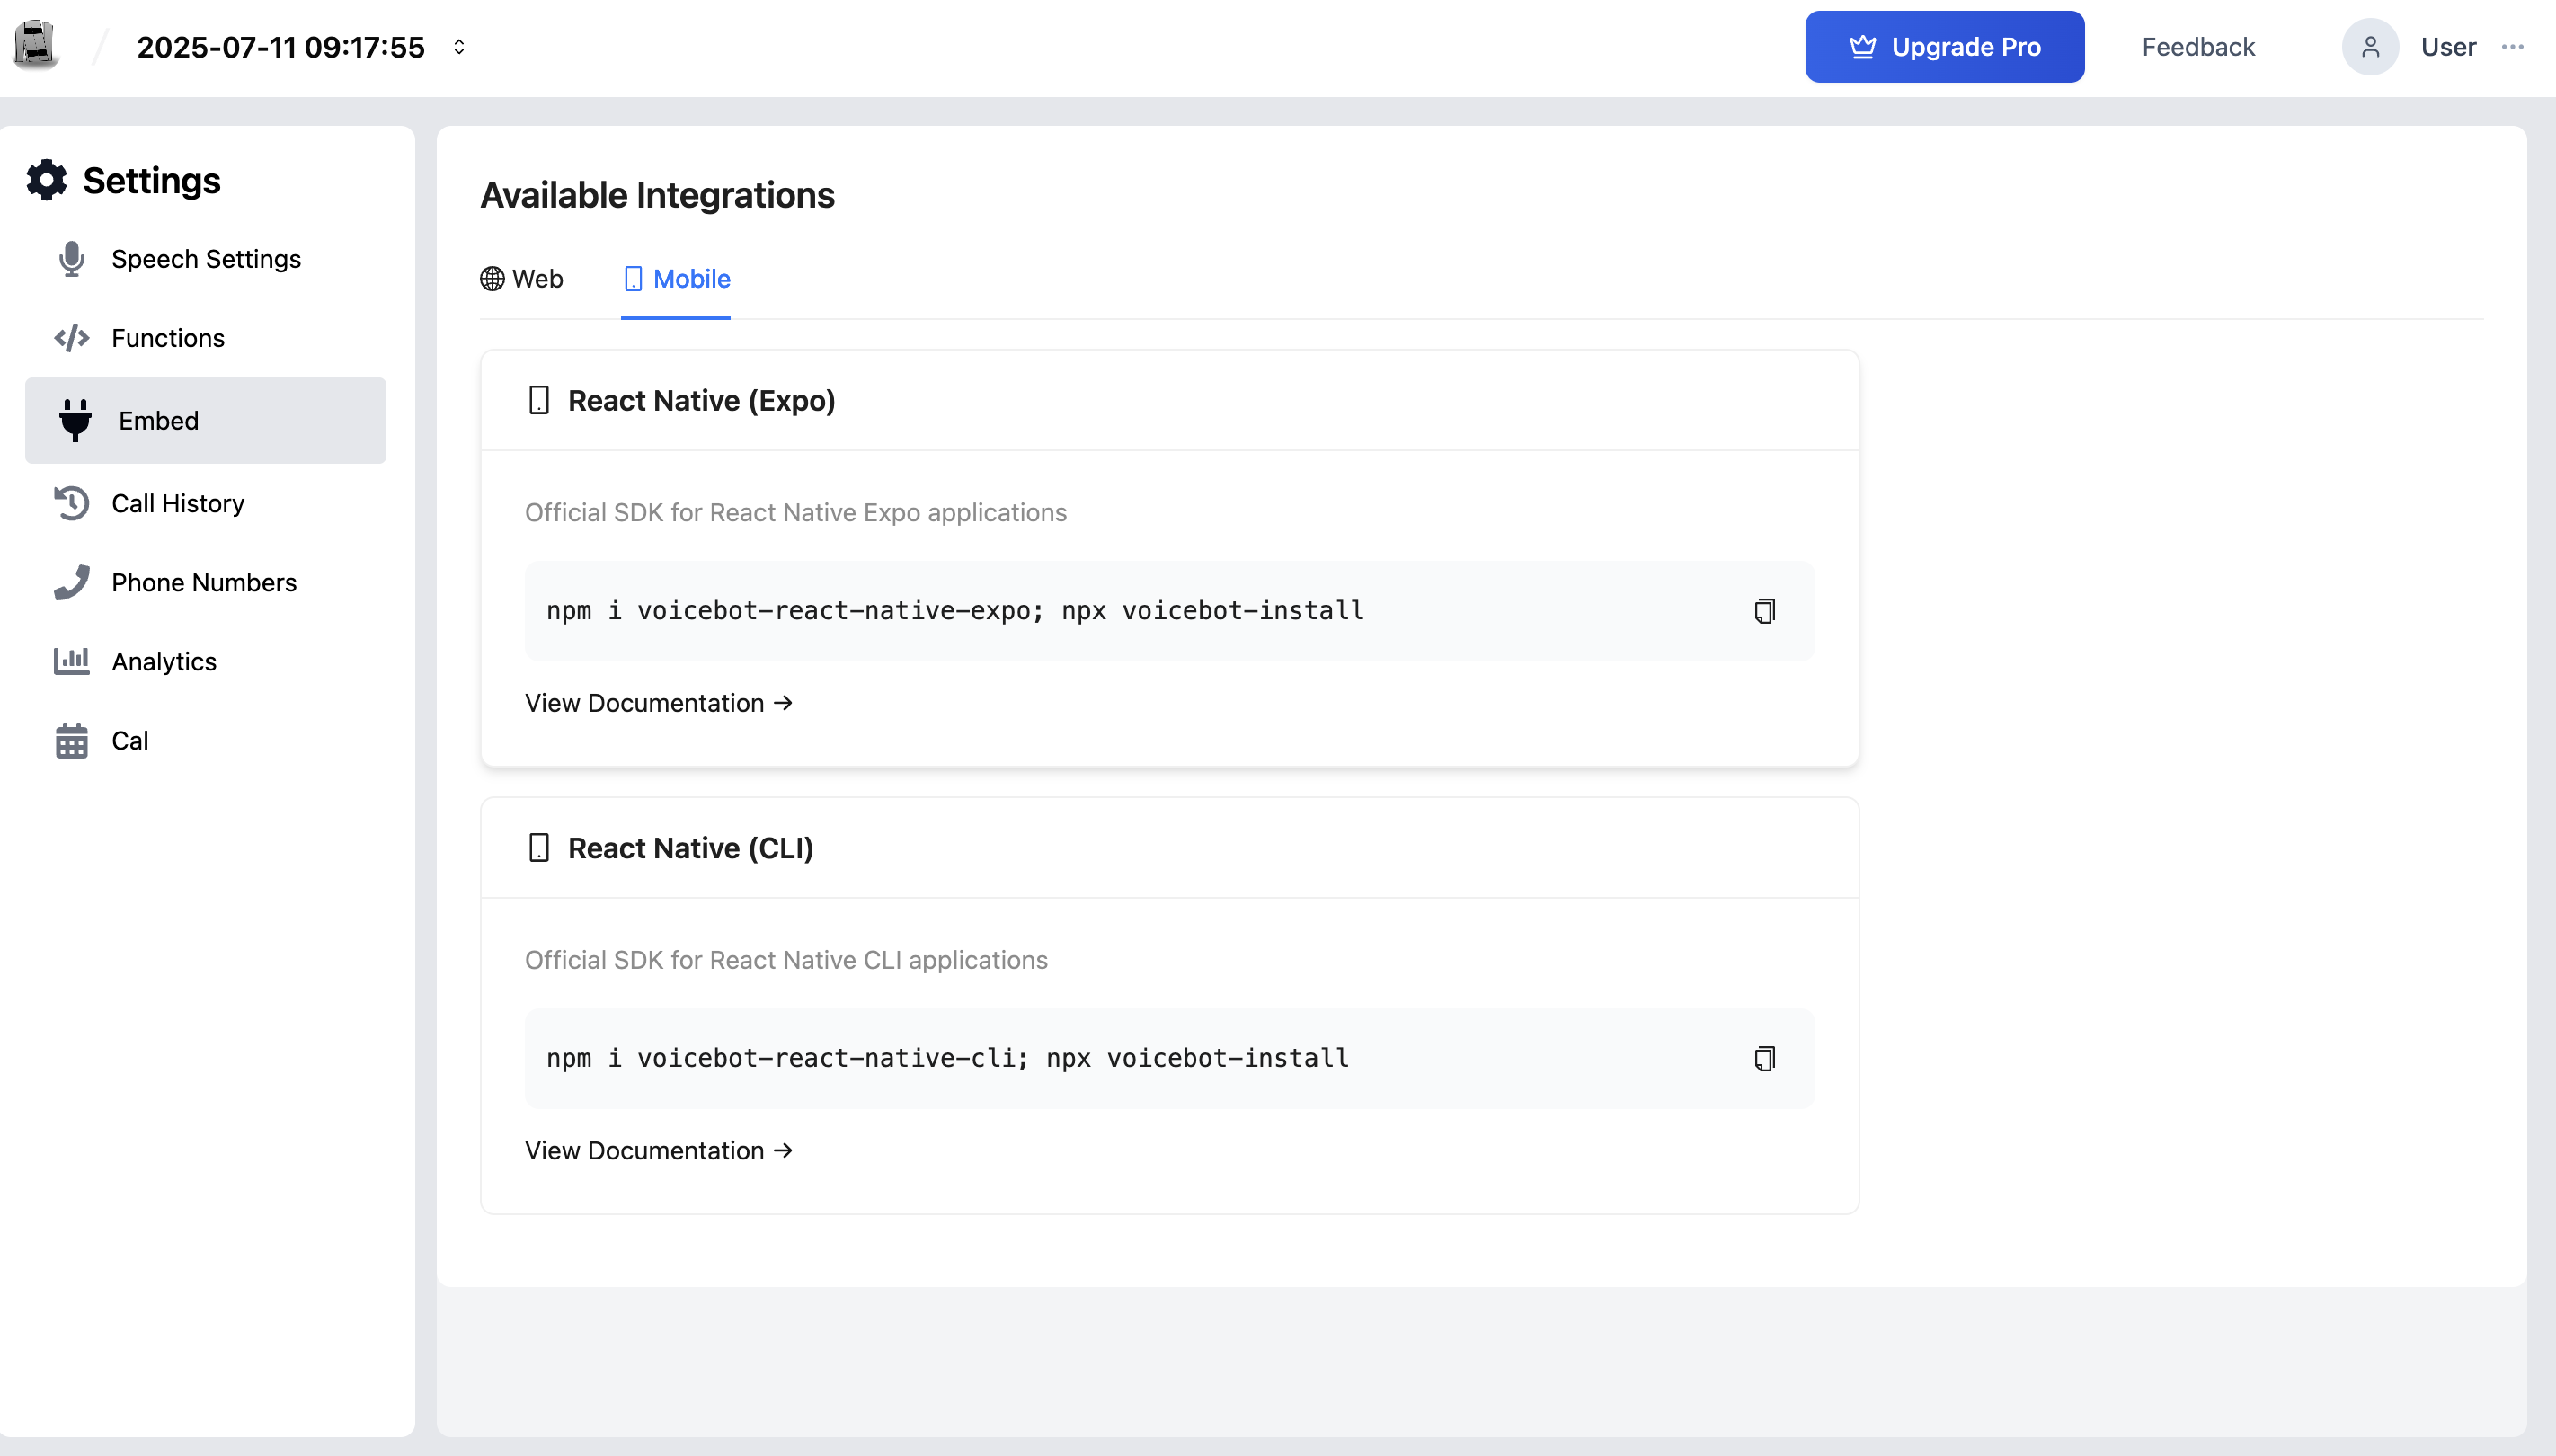Open the Analytics page
Screen dimensions: 2556x1456
[206, 661]
